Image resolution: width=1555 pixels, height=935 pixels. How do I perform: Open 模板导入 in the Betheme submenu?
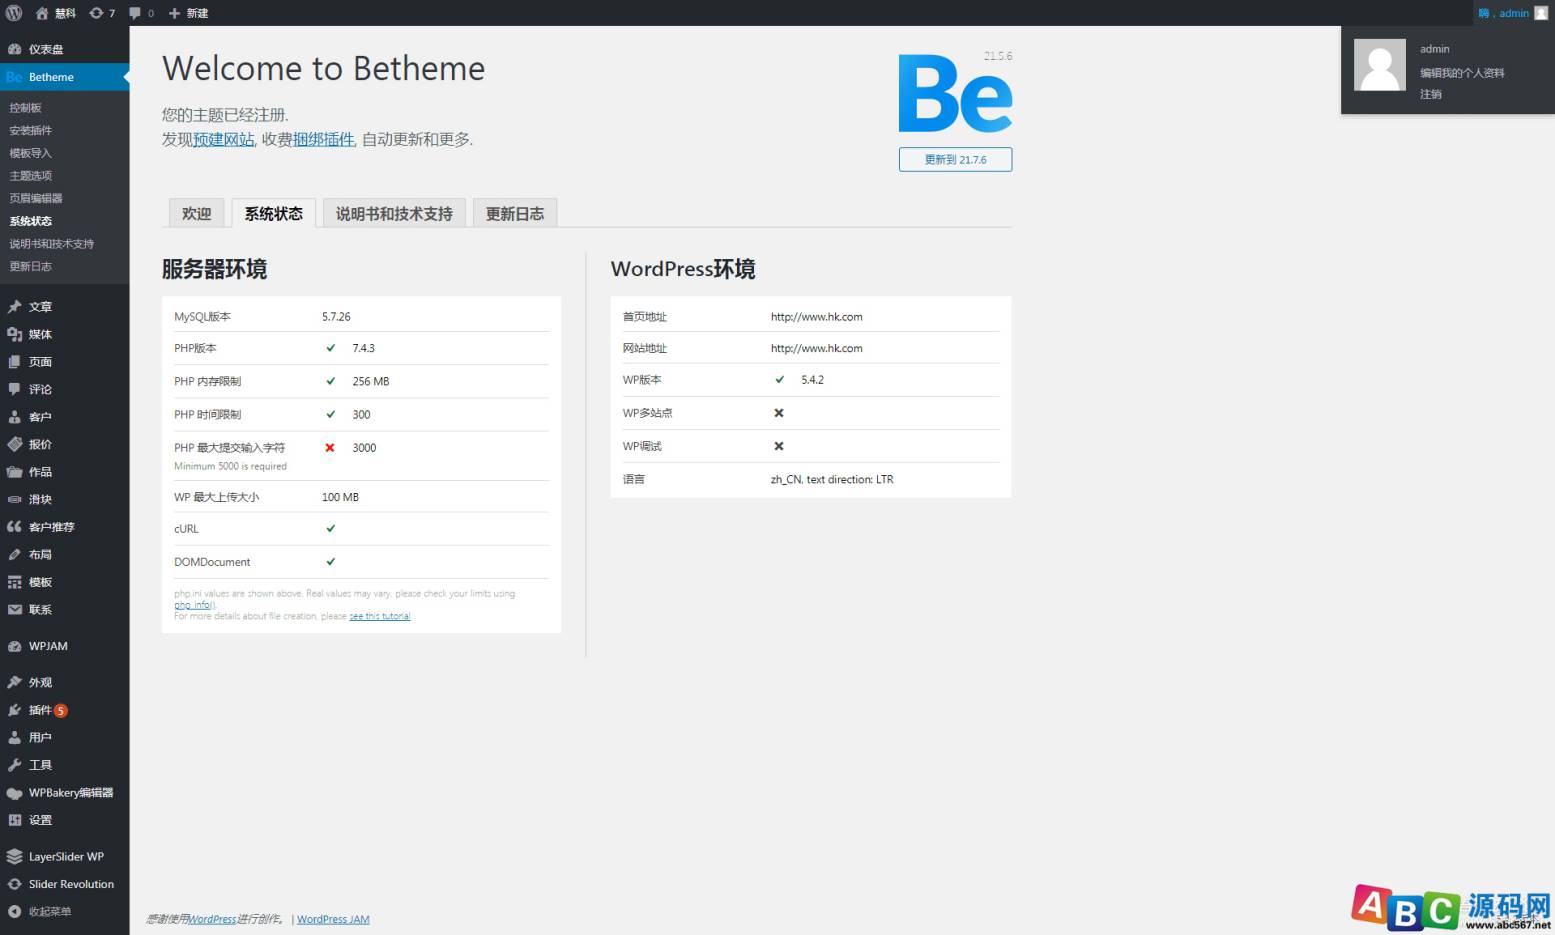click(x=31, y=153)
